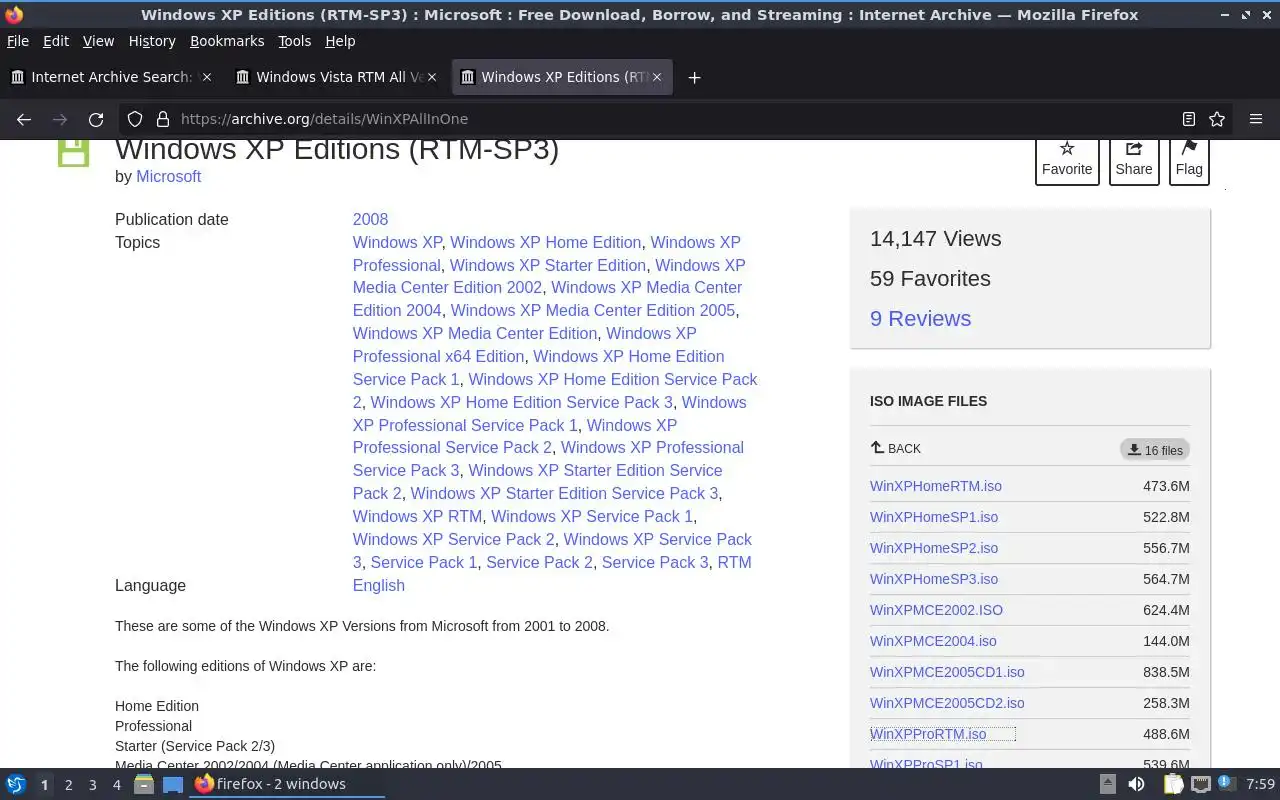Open the system start menu icon

click(16, 784)
